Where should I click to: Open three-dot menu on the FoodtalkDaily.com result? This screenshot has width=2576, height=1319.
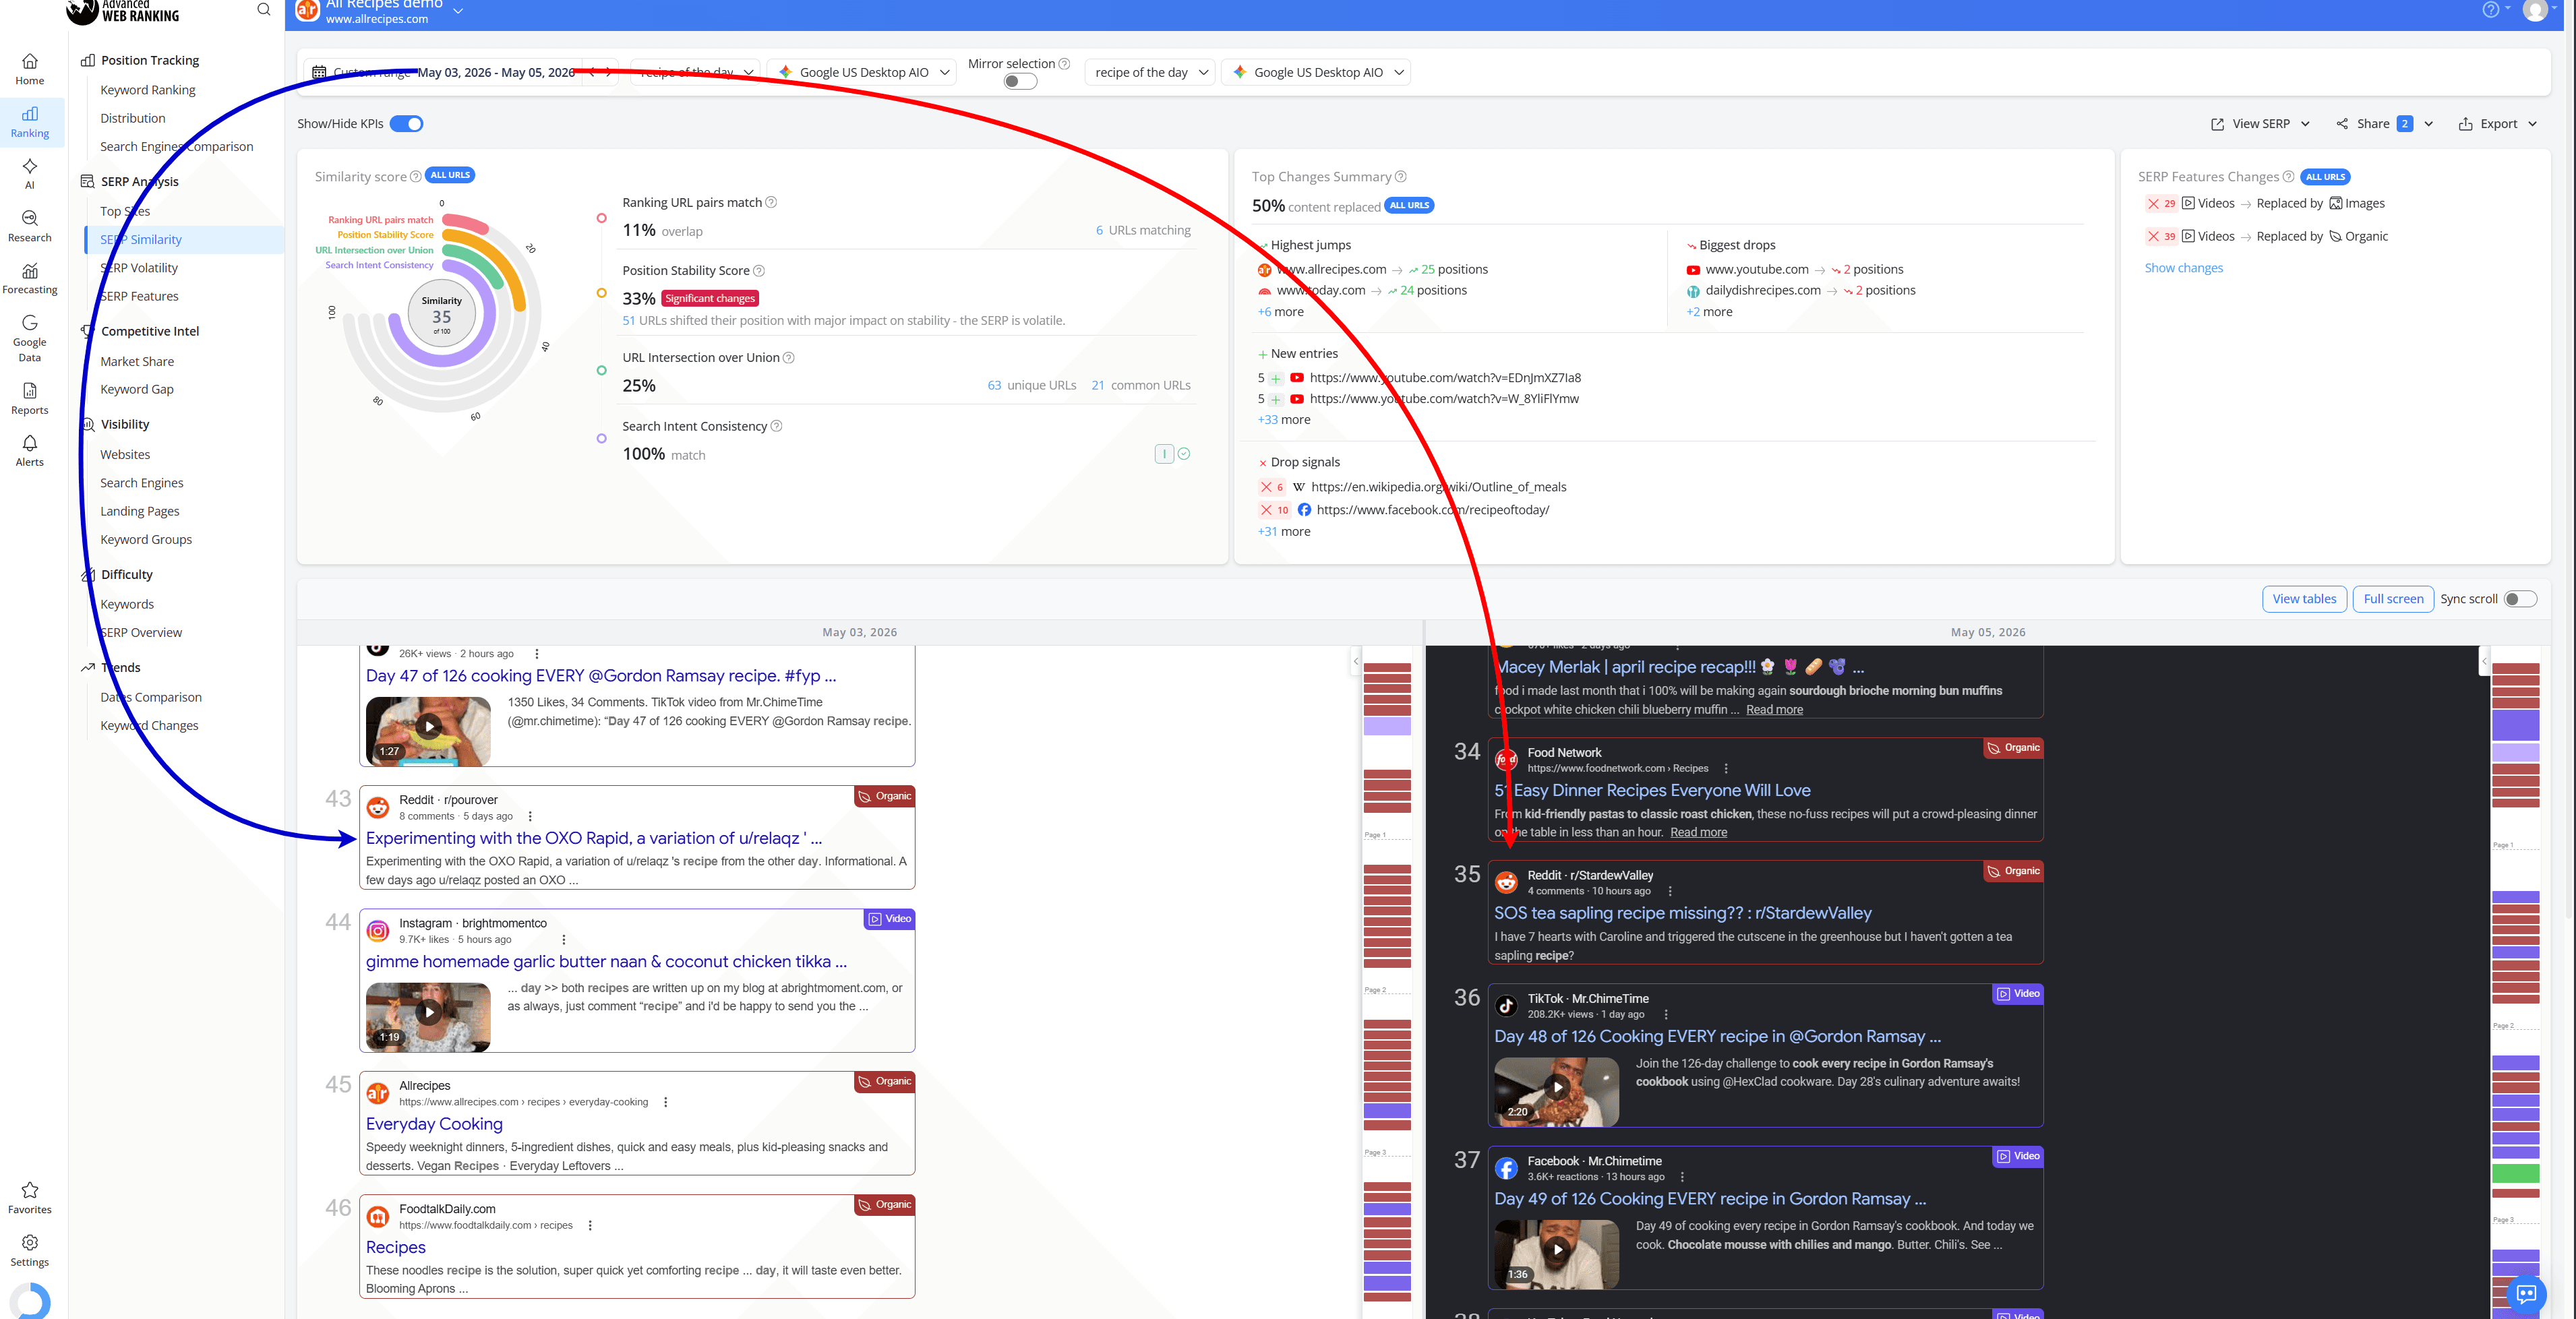590,1225
